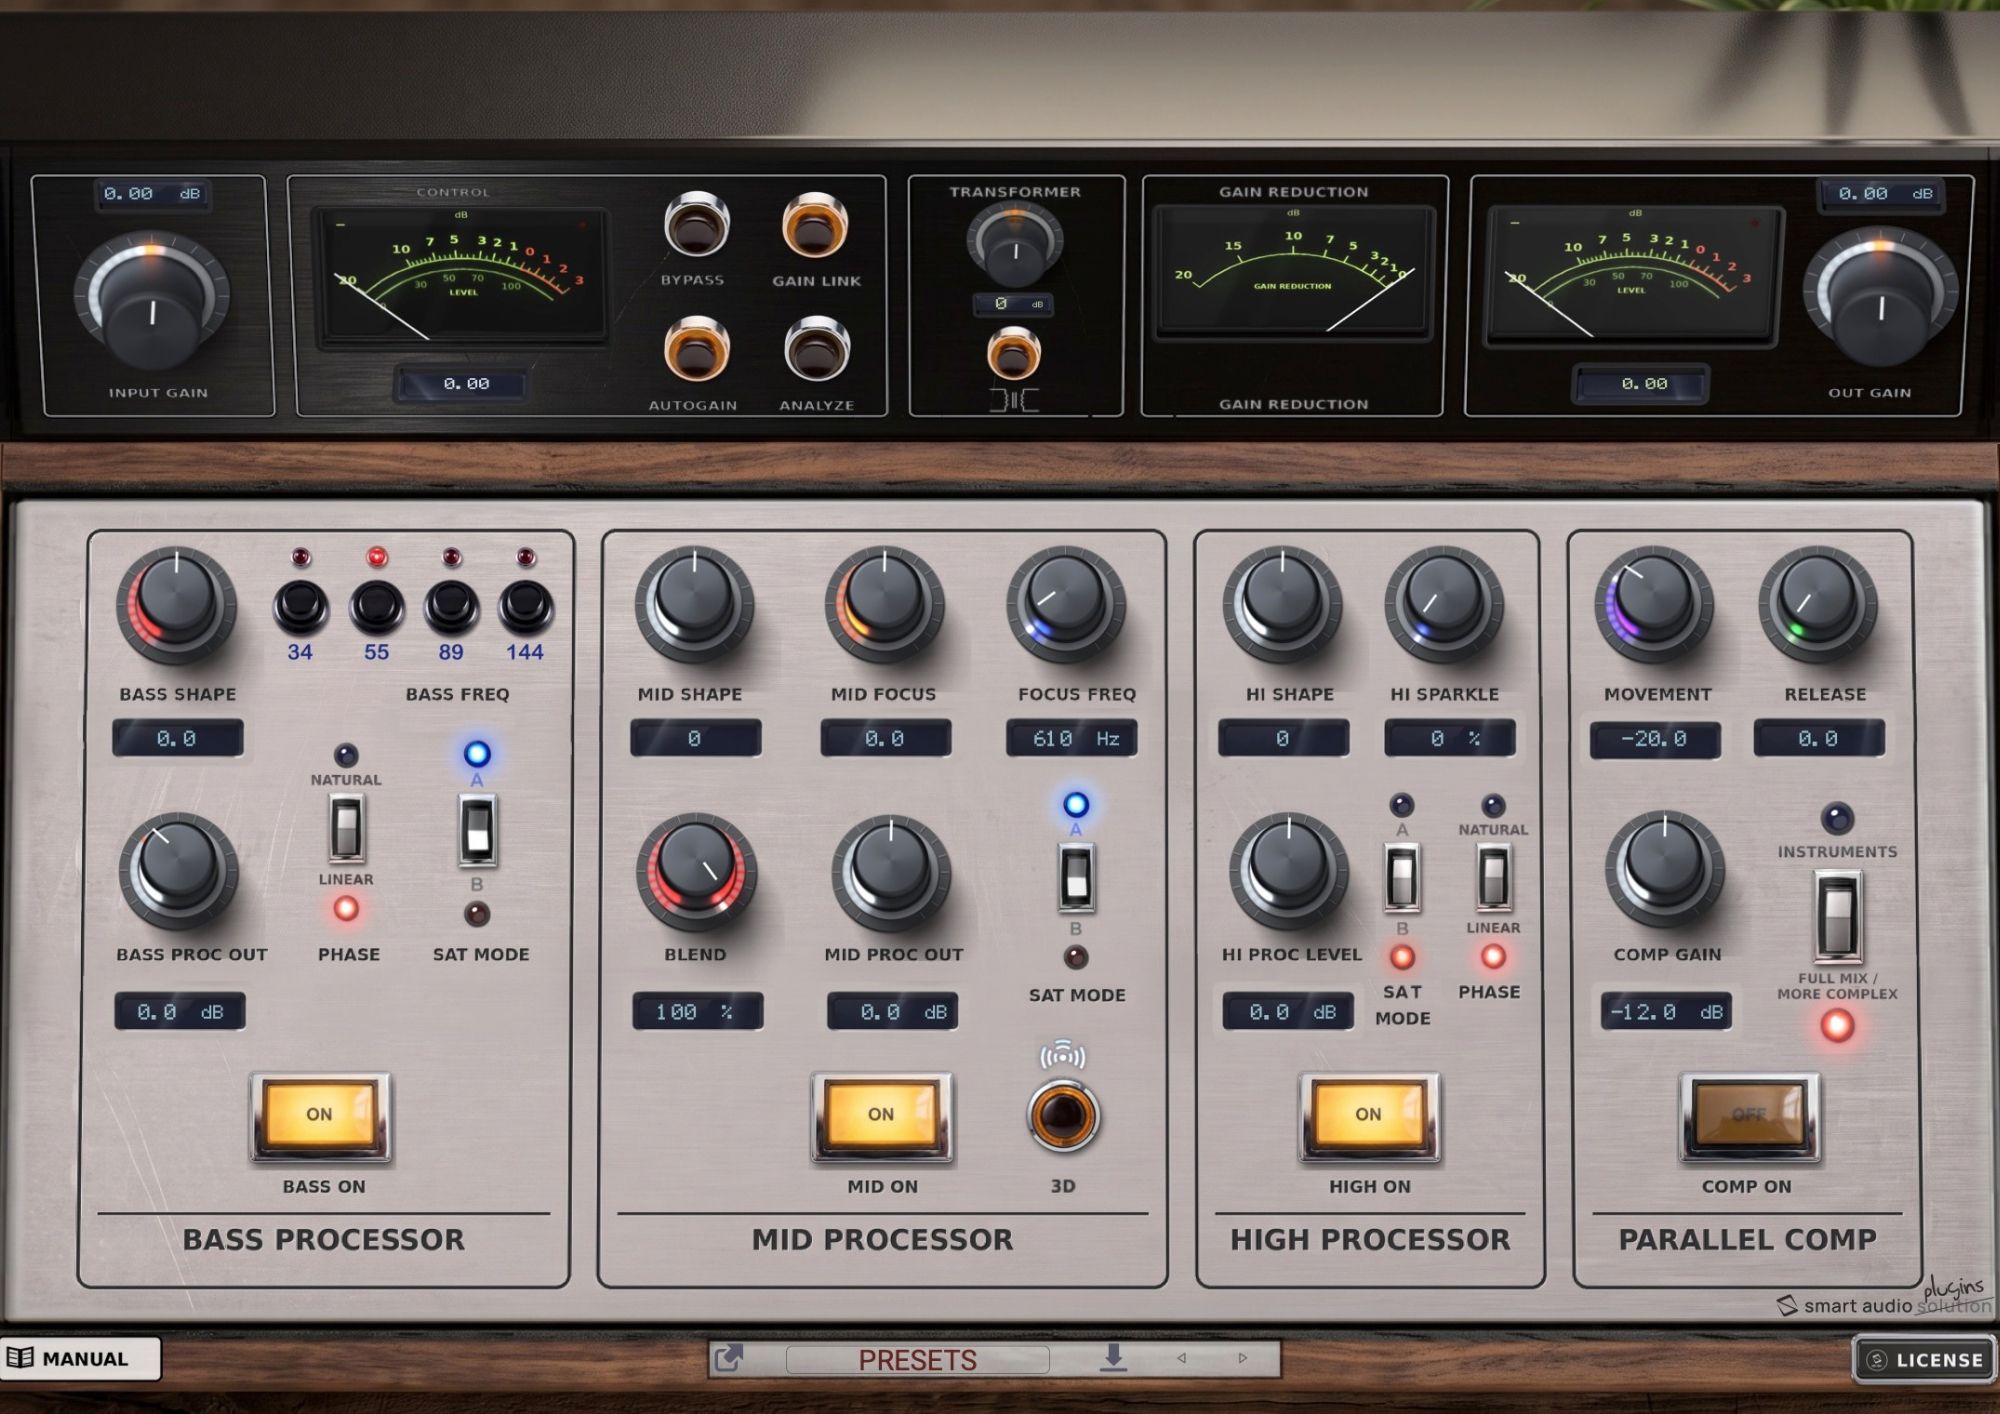Open the Manual button

(x=80, y=1358)
